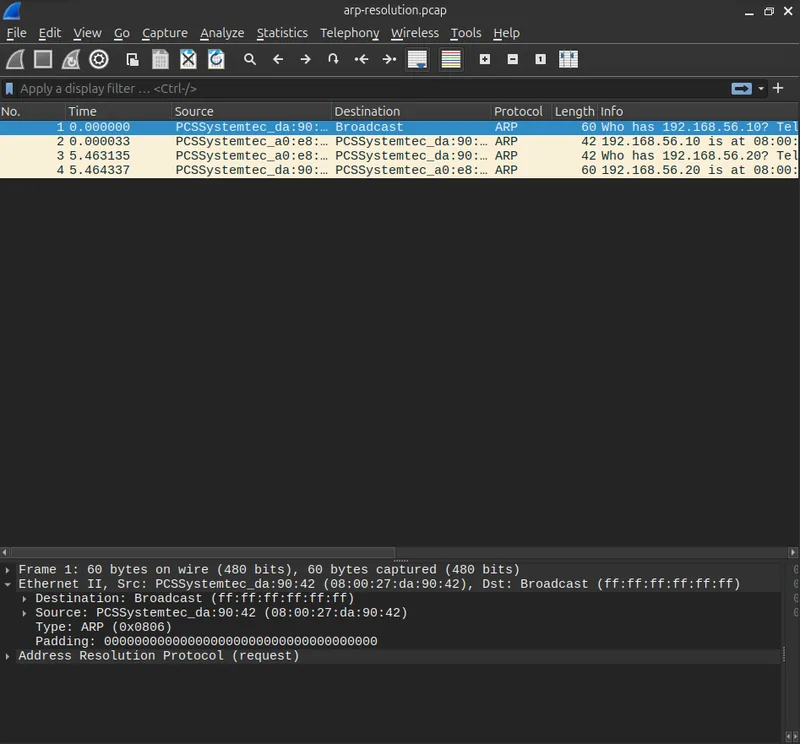The image size is (800, 744).
Task: Sort by the Destination column header
Action: (411, 111)
